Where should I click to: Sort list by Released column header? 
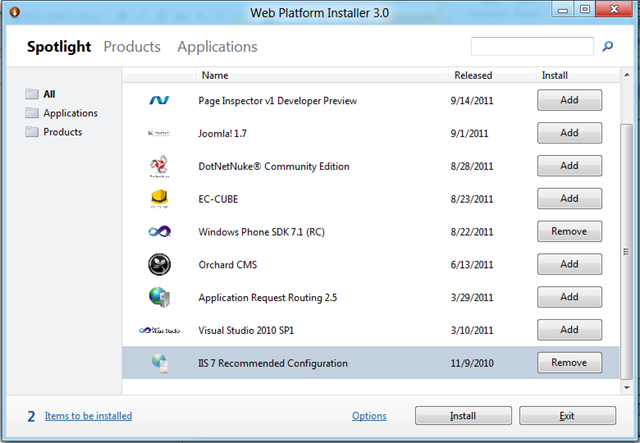[492, 75]
